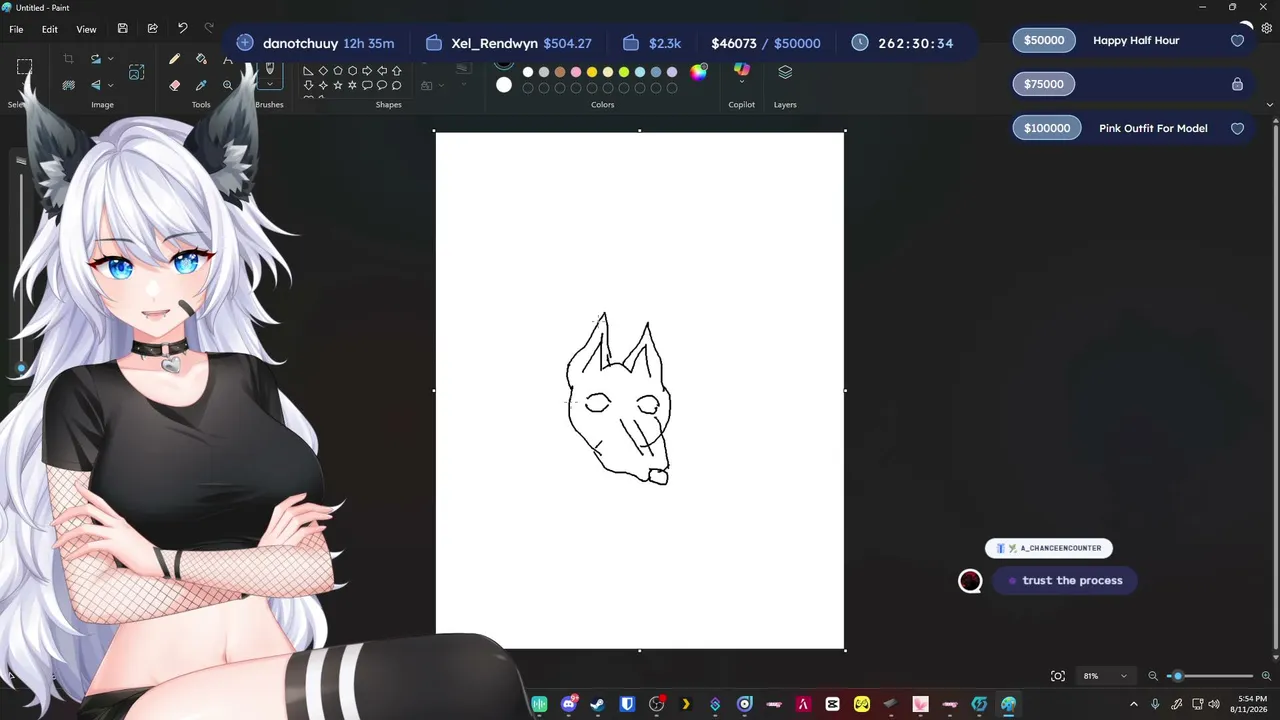
Task: Open CapCut from the taskbar
Action: (832, 704)
